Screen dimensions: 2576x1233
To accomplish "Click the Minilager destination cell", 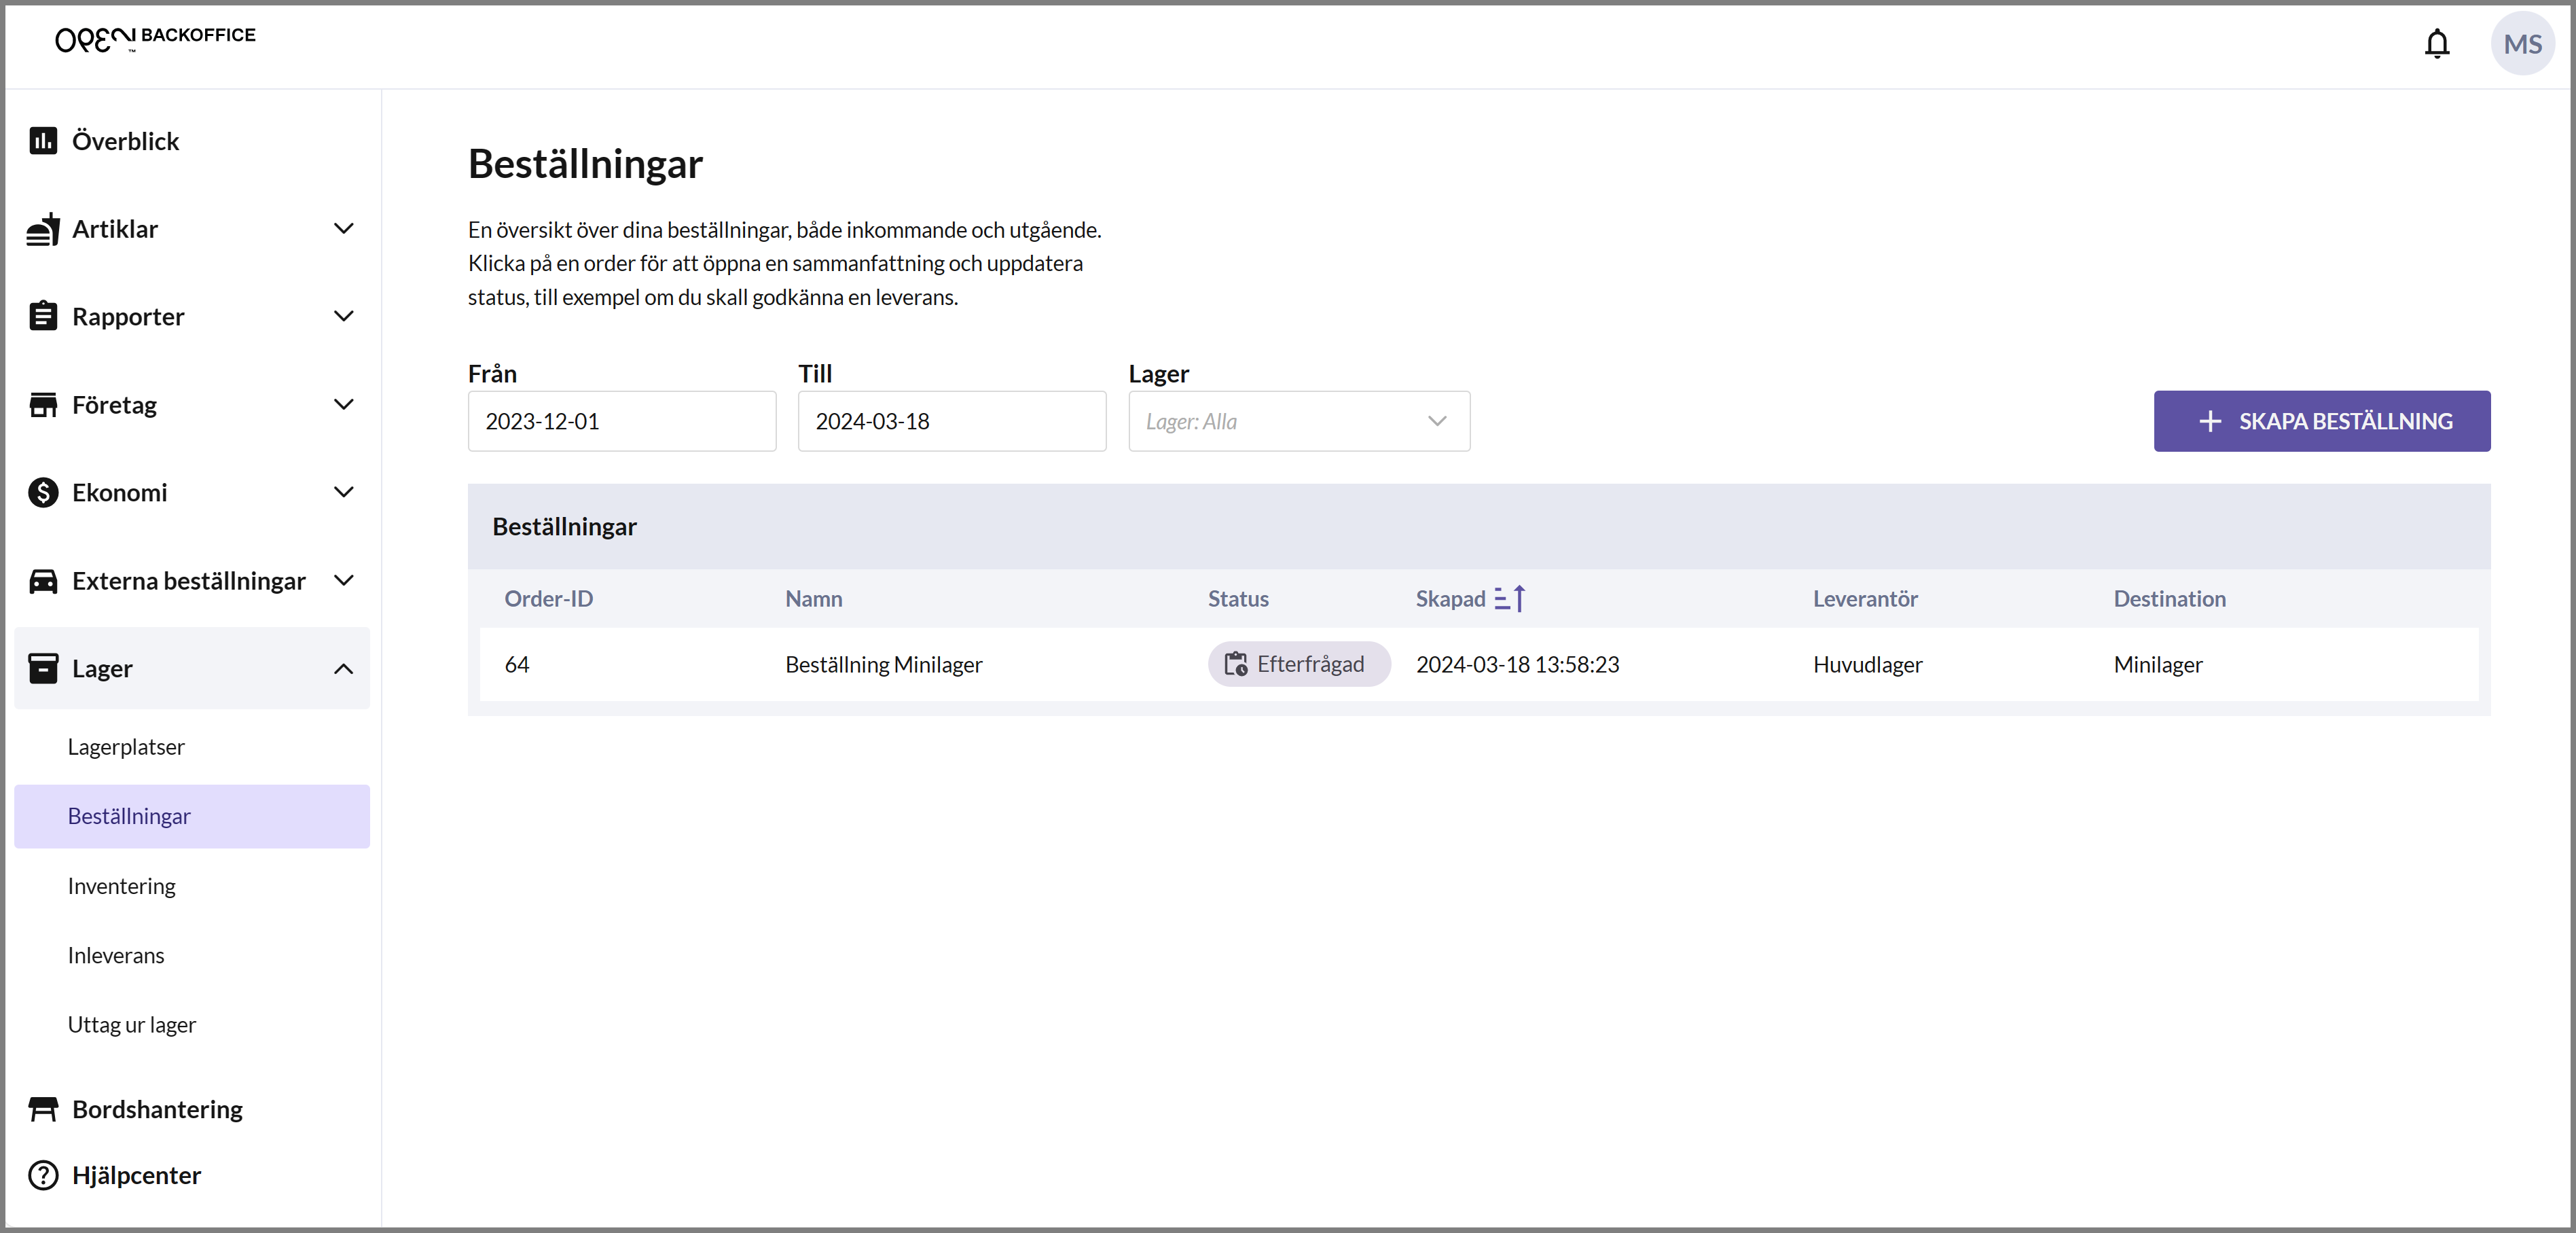I will pyautogui.click(x=2157, y=664).
